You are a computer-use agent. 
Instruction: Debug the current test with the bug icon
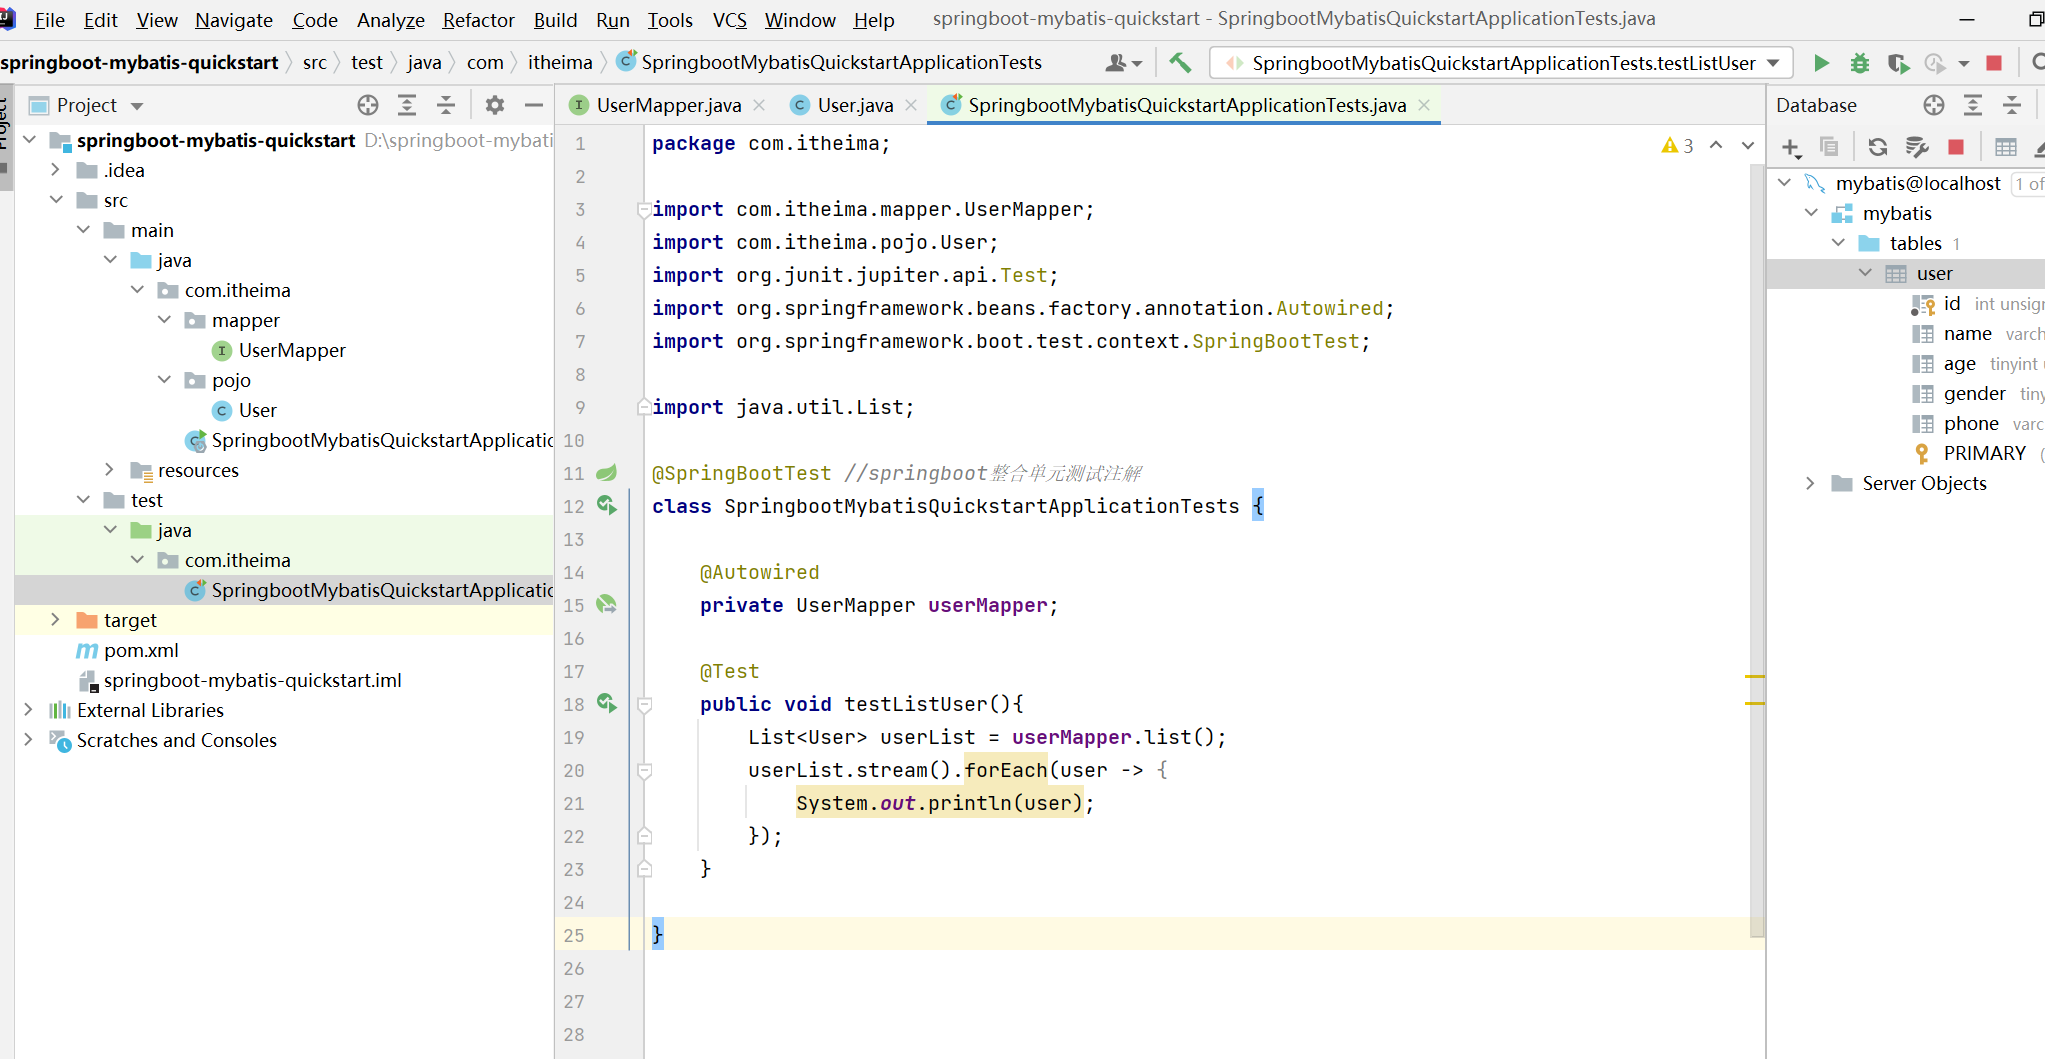coord(1860,62)
